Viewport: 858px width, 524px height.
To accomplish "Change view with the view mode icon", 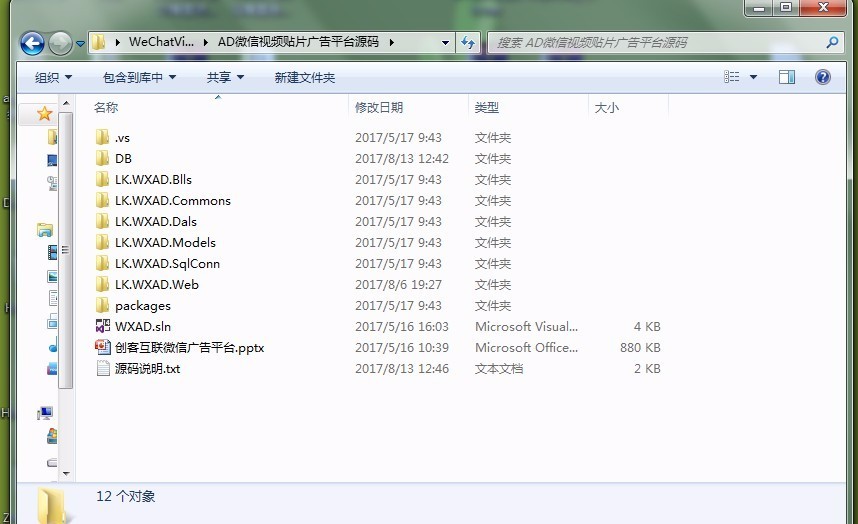I will [732, 77].
